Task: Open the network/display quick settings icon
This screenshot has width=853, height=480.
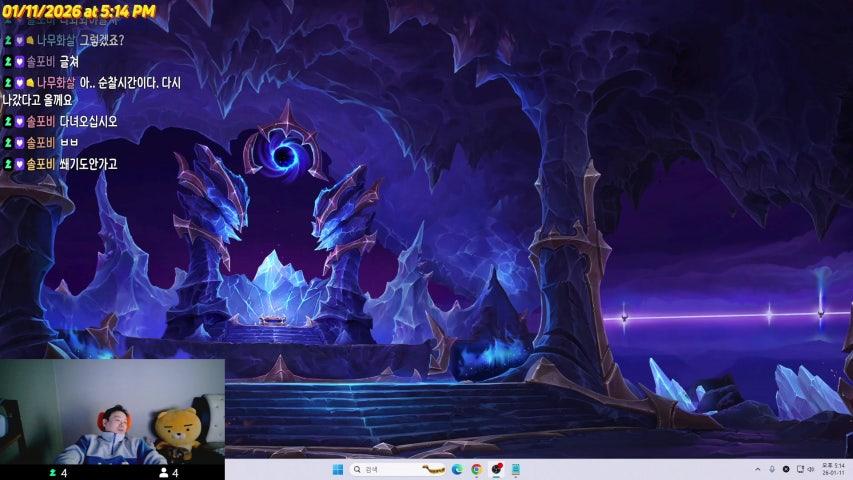Action: coord(801,469)
